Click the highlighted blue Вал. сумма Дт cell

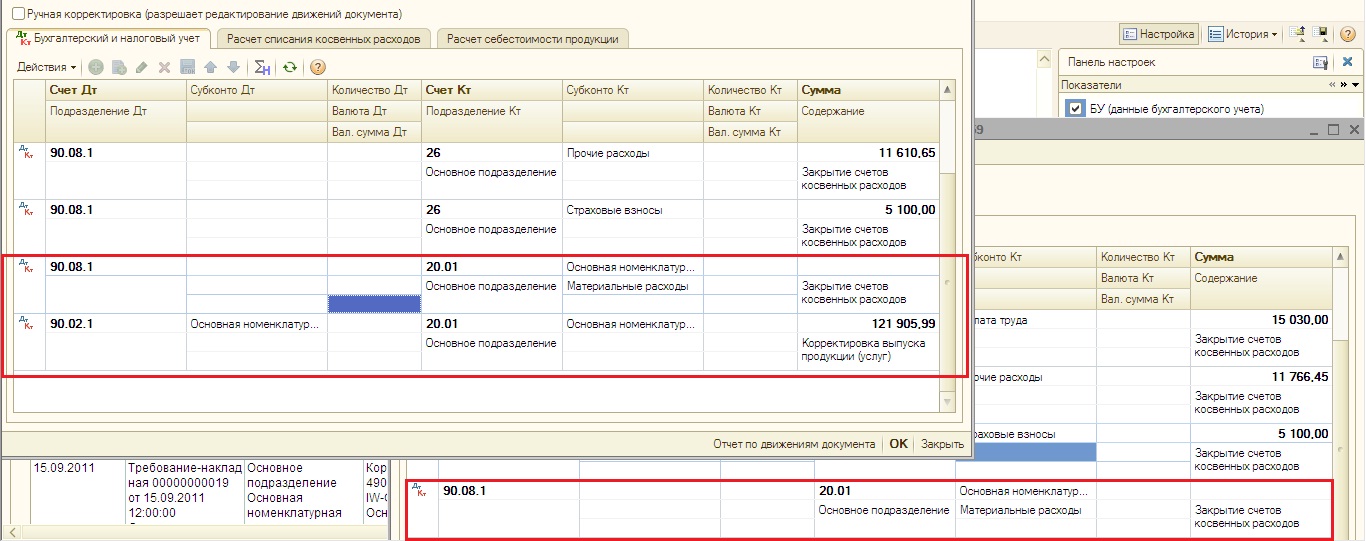point(373,303)
